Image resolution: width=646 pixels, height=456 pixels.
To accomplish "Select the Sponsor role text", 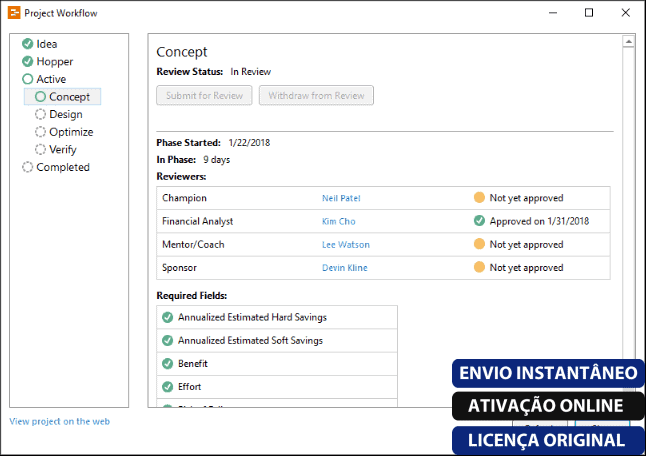I will click(x=179, y=268).
